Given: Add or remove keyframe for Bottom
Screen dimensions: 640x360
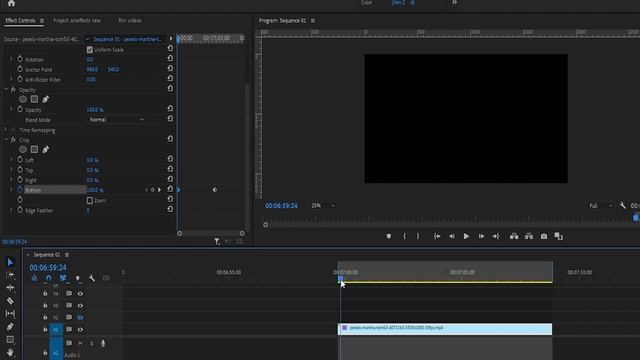Looking at the screenshot, I should point(153,190).
